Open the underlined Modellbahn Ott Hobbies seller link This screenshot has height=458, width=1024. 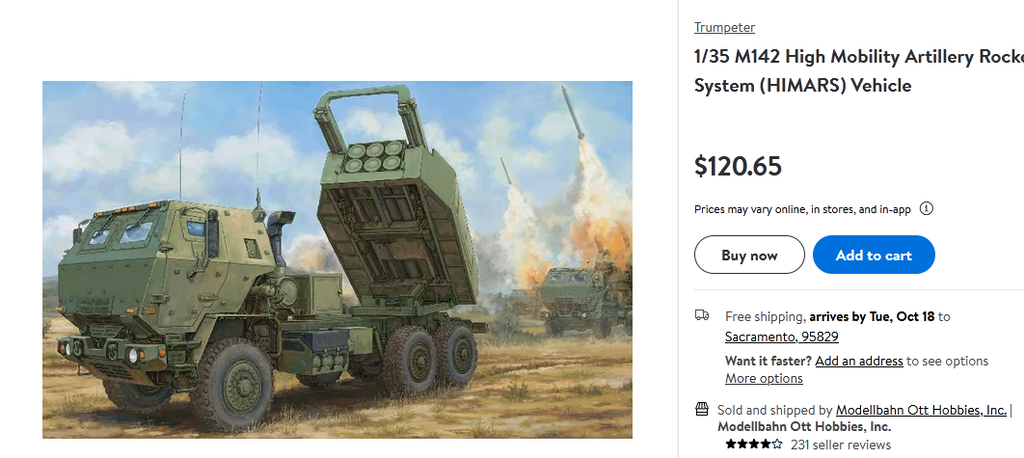pyautogui.click(x=920, y=410)
